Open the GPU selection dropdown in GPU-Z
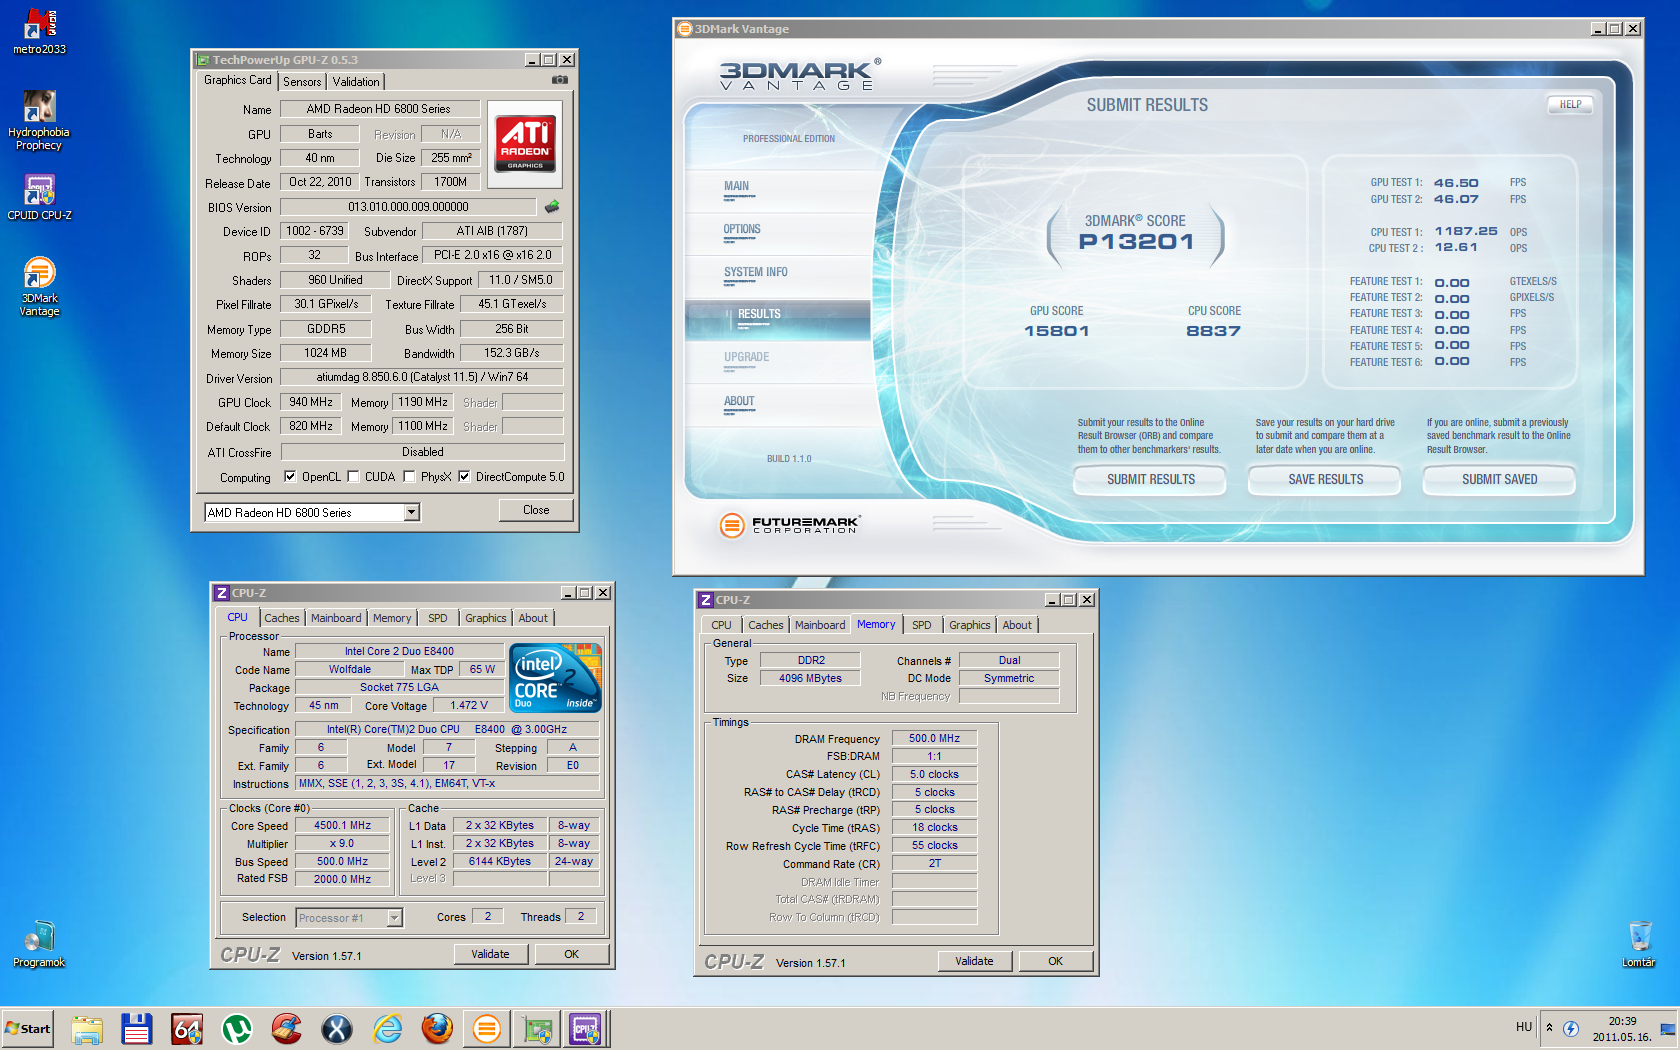The image size is (1680, 1050). pos(411,512)
